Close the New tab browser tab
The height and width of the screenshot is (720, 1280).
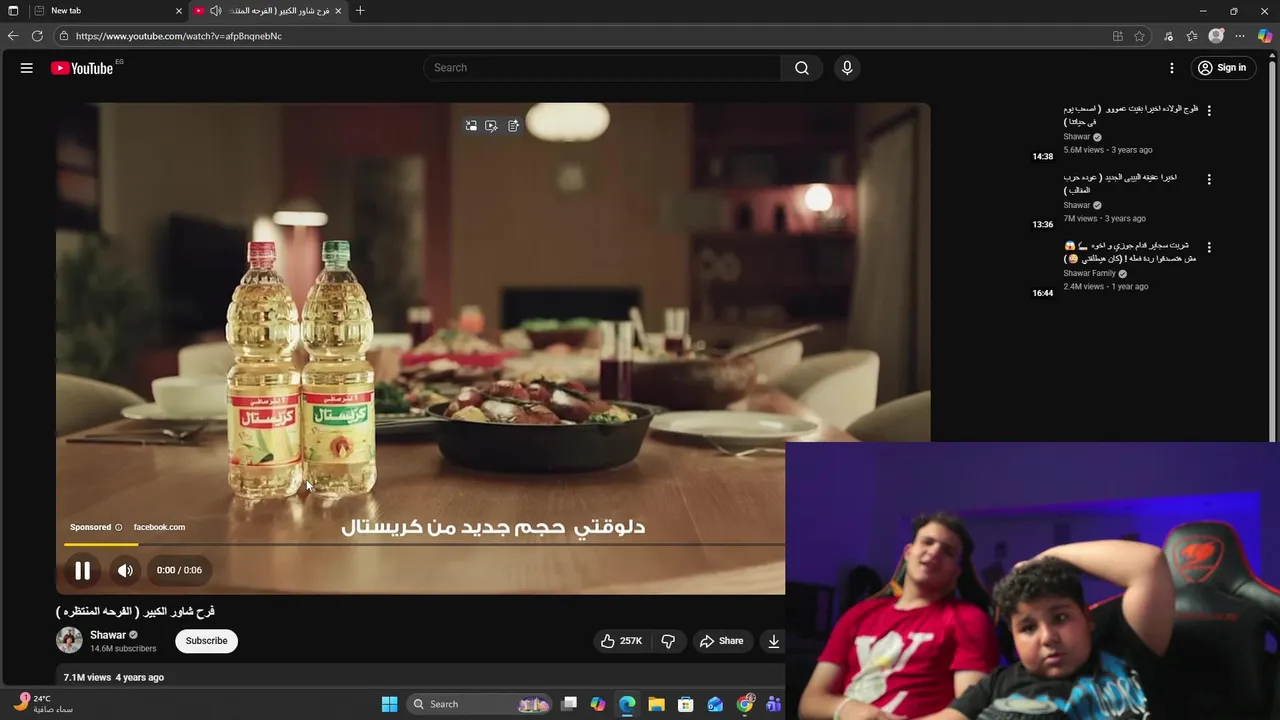pos(179,11)
